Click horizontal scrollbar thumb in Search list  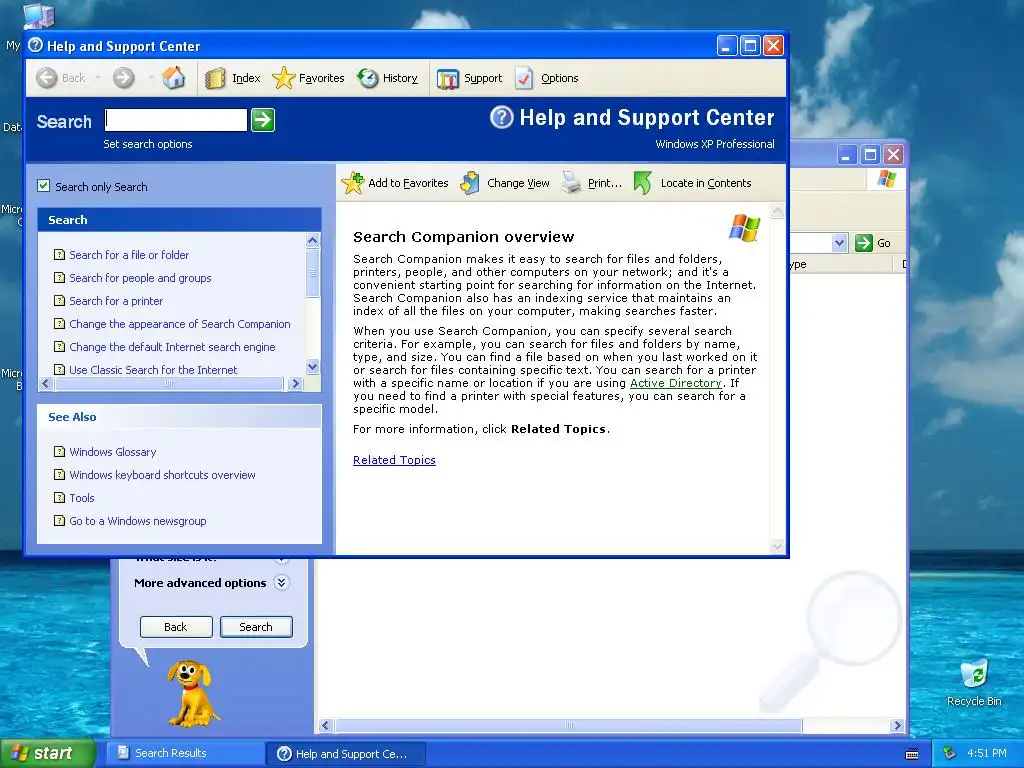pyautogui.click(x=169, y=383)
